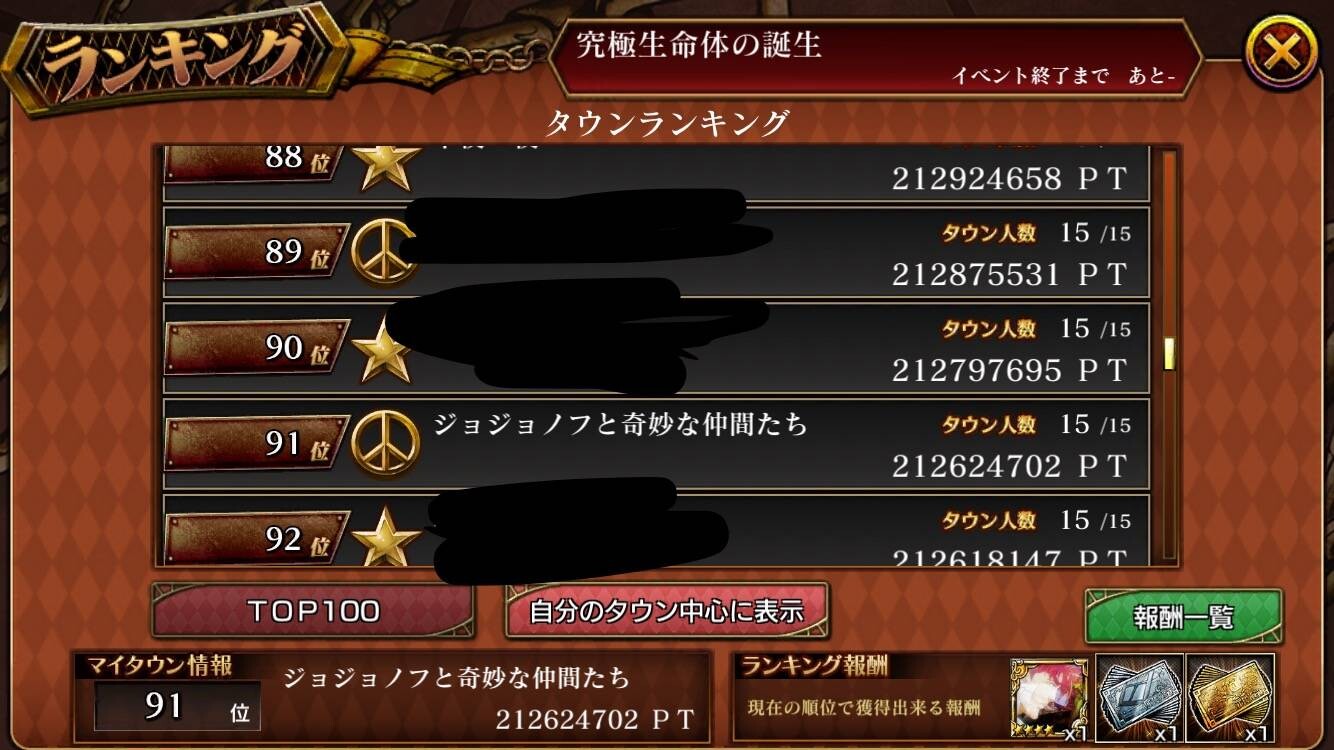Viewport: 1334px width, 750px height.
Task: Click 自分のタウン中心に表示 button
Action: tap(667, 611)
